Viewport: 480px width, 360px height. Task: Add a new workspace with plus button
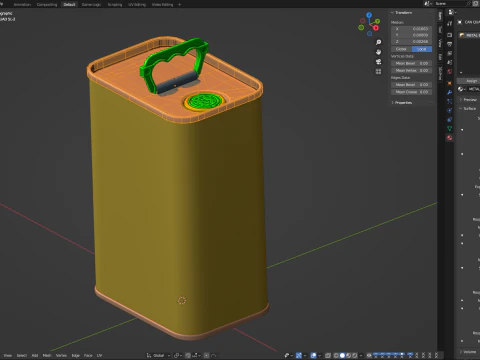tap(180, 4)
